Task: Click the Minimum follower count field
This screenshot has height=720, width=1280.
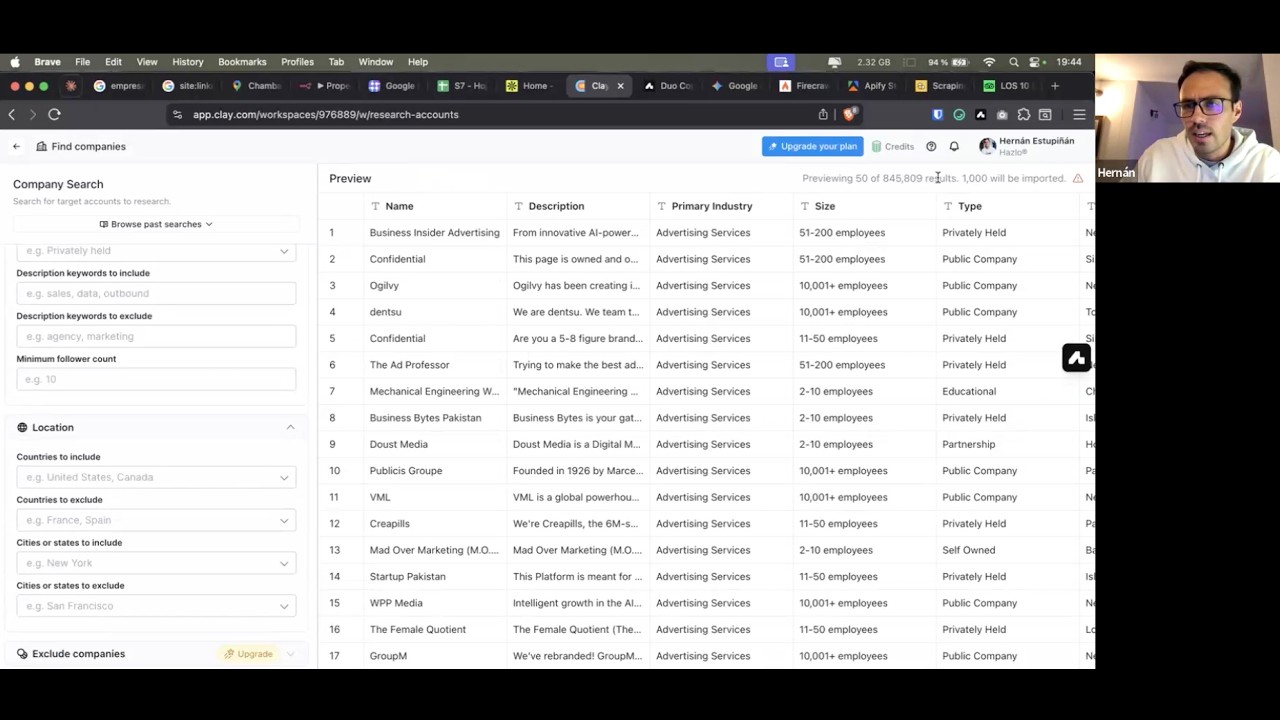Action: coord(156,379)
